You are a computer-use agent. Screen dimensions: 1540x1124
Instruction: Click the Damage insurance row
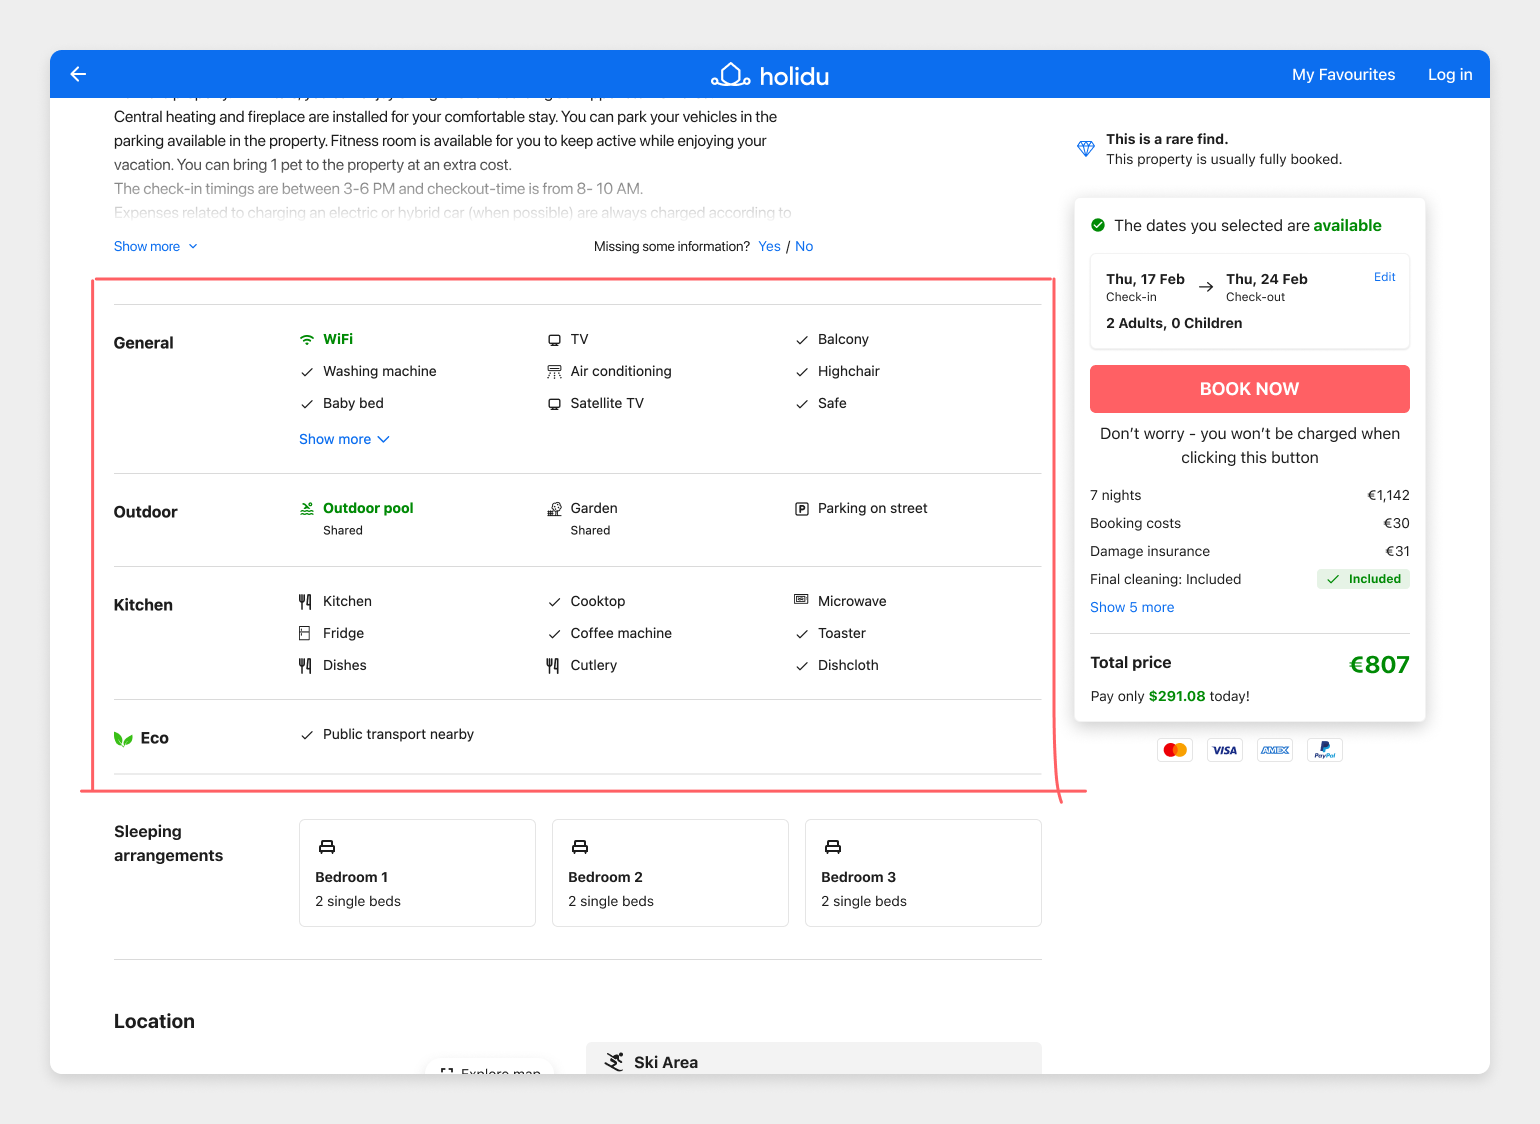tap(1250, 552)
